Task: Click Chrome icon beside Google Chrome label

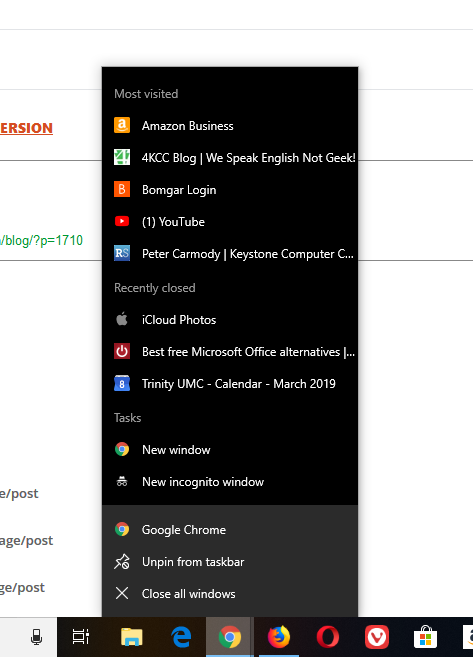Action: [122, 529]
